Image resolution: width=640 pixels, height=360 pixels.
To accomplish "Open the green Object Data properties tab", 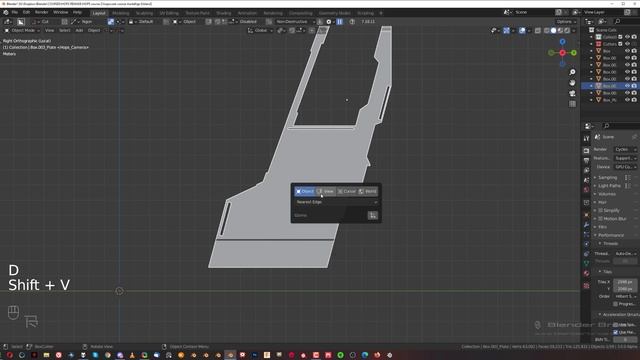I will (x=586, y=263).
